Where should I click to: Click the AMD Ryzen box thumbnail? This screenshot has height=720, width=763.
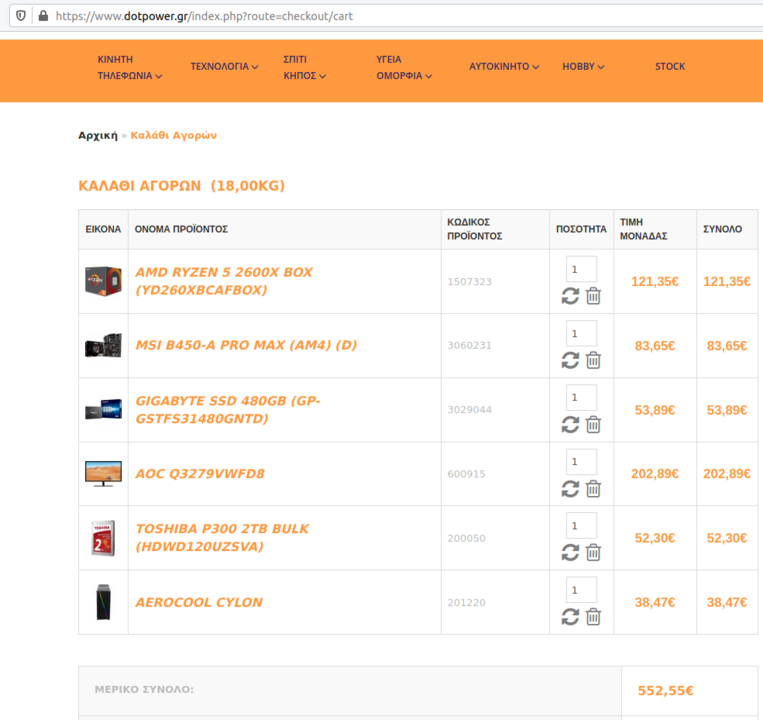tap(103, 281)
